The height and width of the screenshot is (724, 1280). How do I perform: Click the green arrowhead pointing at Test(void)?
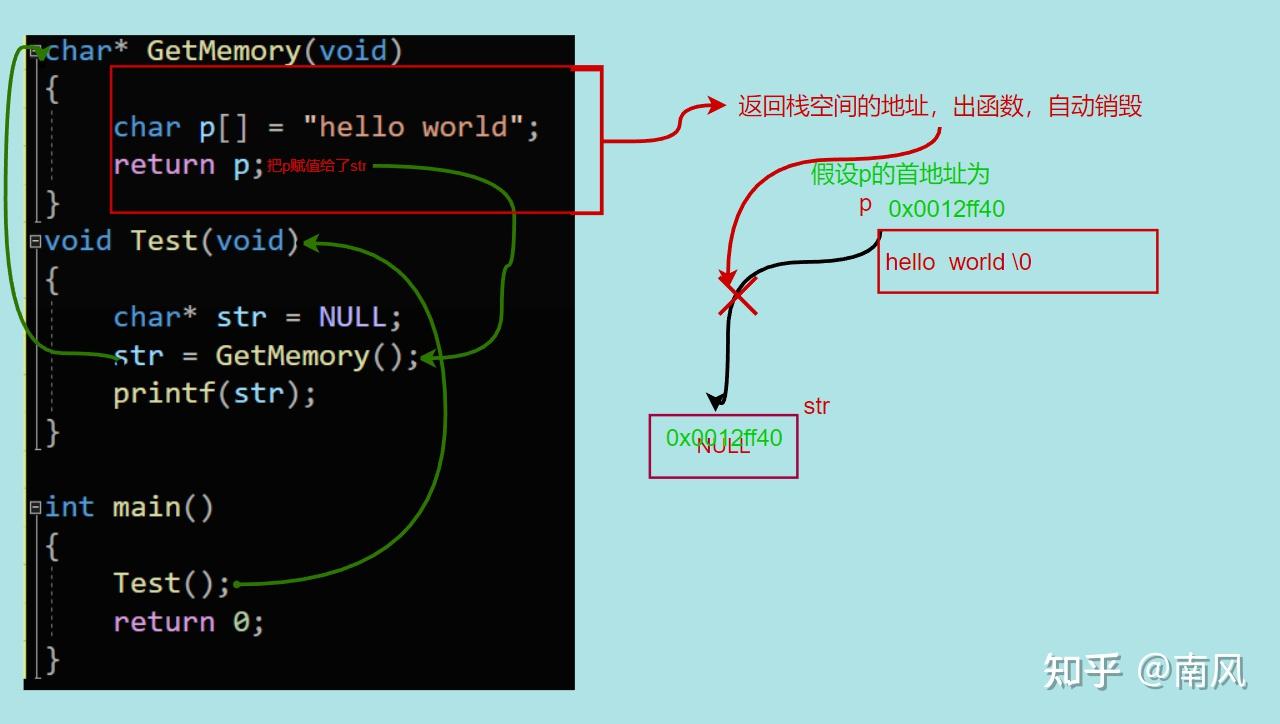pos(310,242)
